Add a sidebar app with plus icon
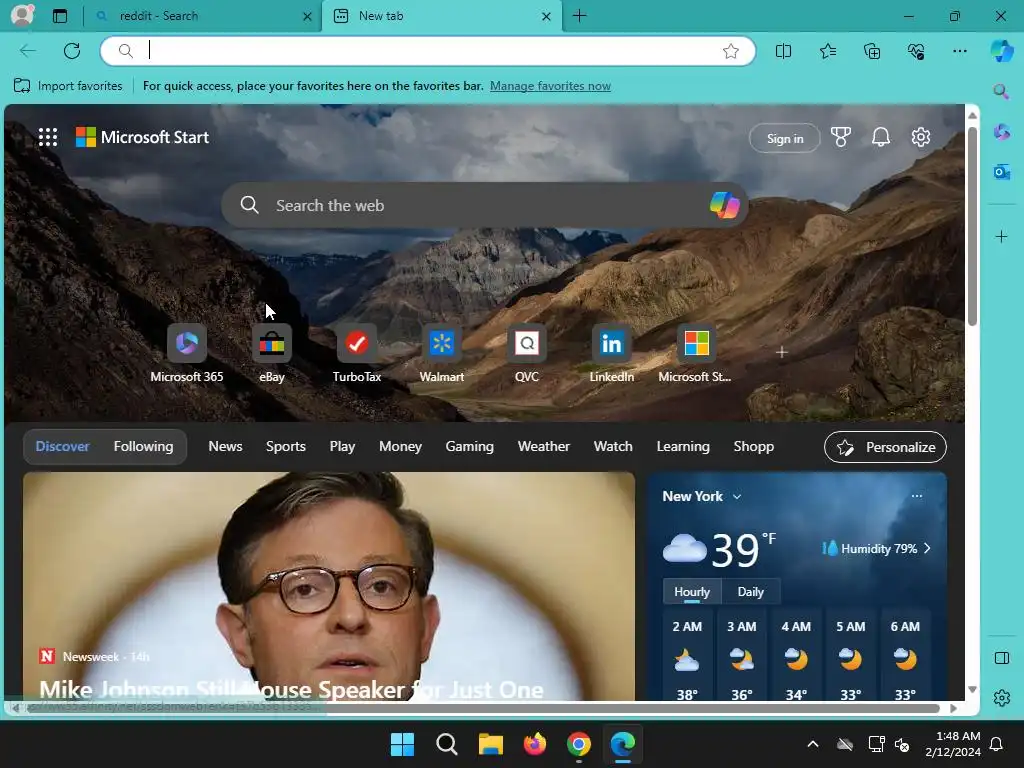The width and height of the screenshot is (1024, 768). tap(1001, 236)
